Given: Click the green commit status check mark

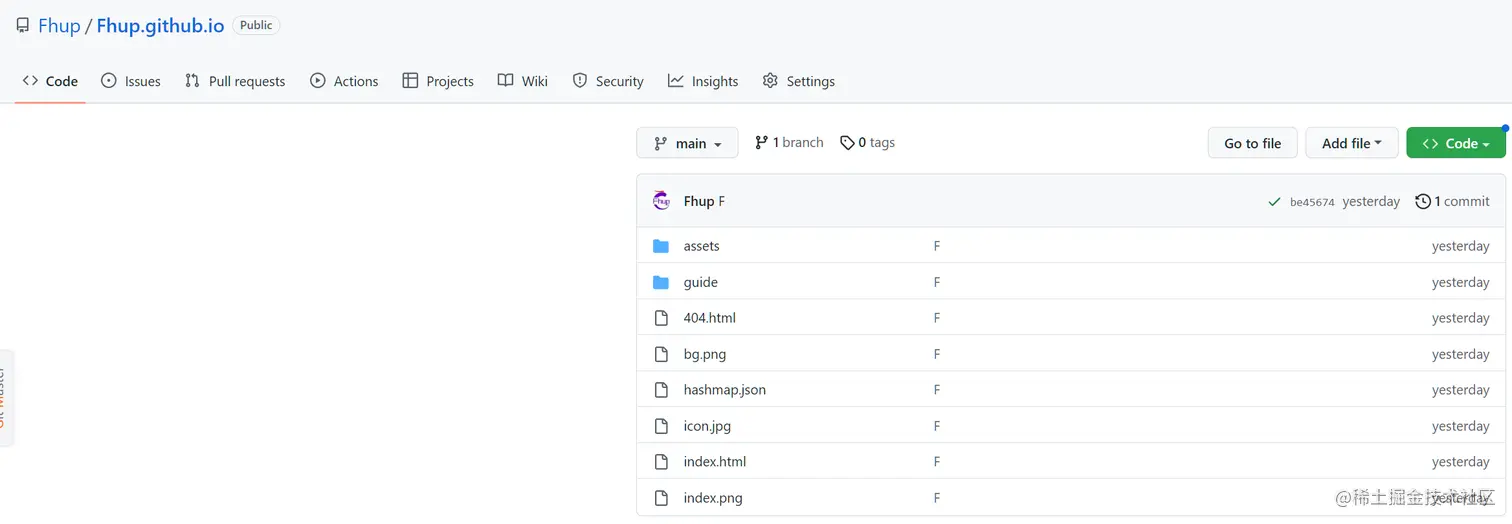Looking at the screenshot, I should (x=1274, y=202).
